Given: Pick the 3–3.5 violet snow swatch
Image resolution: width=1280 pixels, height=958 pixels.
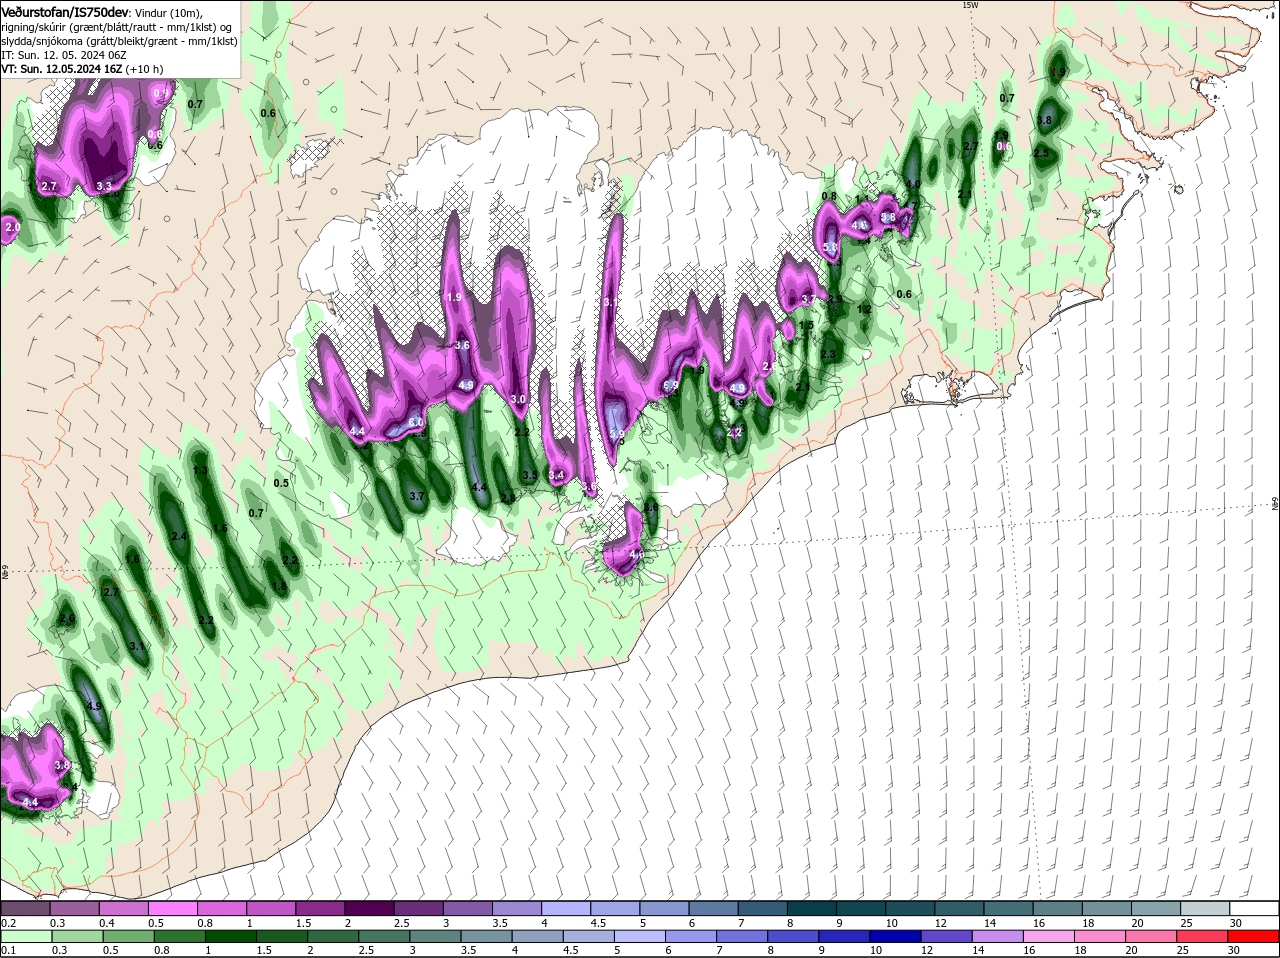Looking at the screenshot, I should 468,909.
